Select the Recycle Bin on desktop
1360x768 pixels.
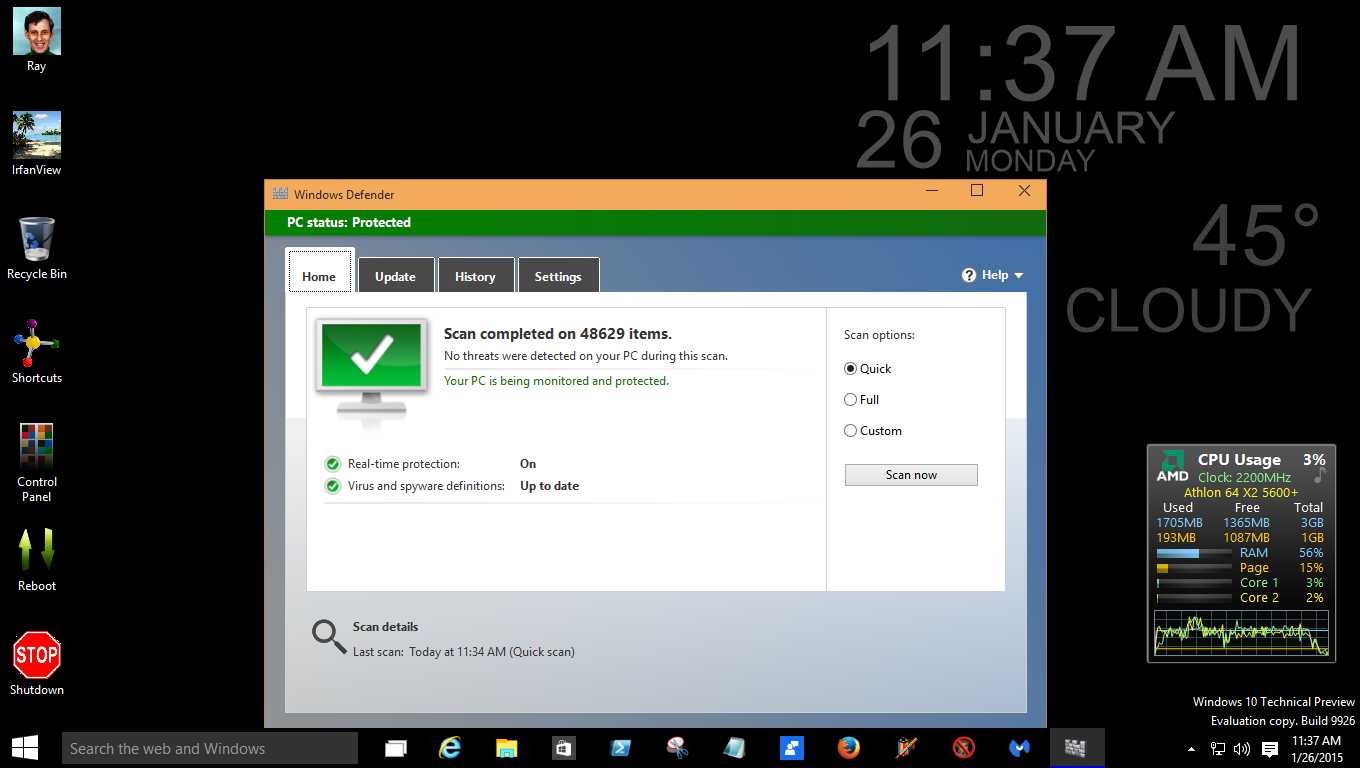point(37,248)
